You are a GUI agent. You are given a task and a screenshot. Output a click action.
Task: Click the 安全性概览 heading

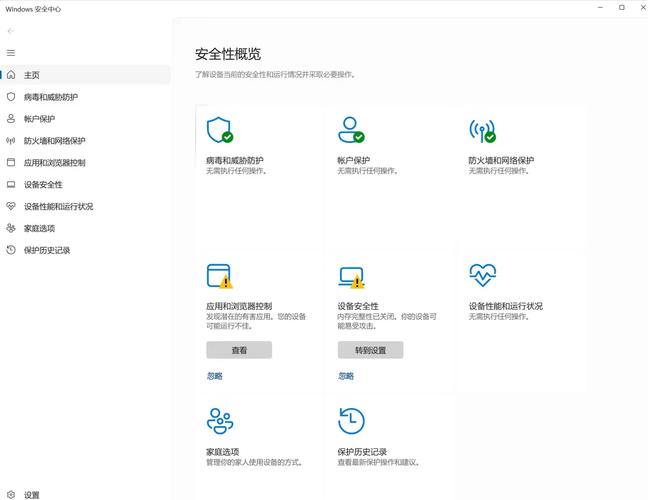(228, 54)
